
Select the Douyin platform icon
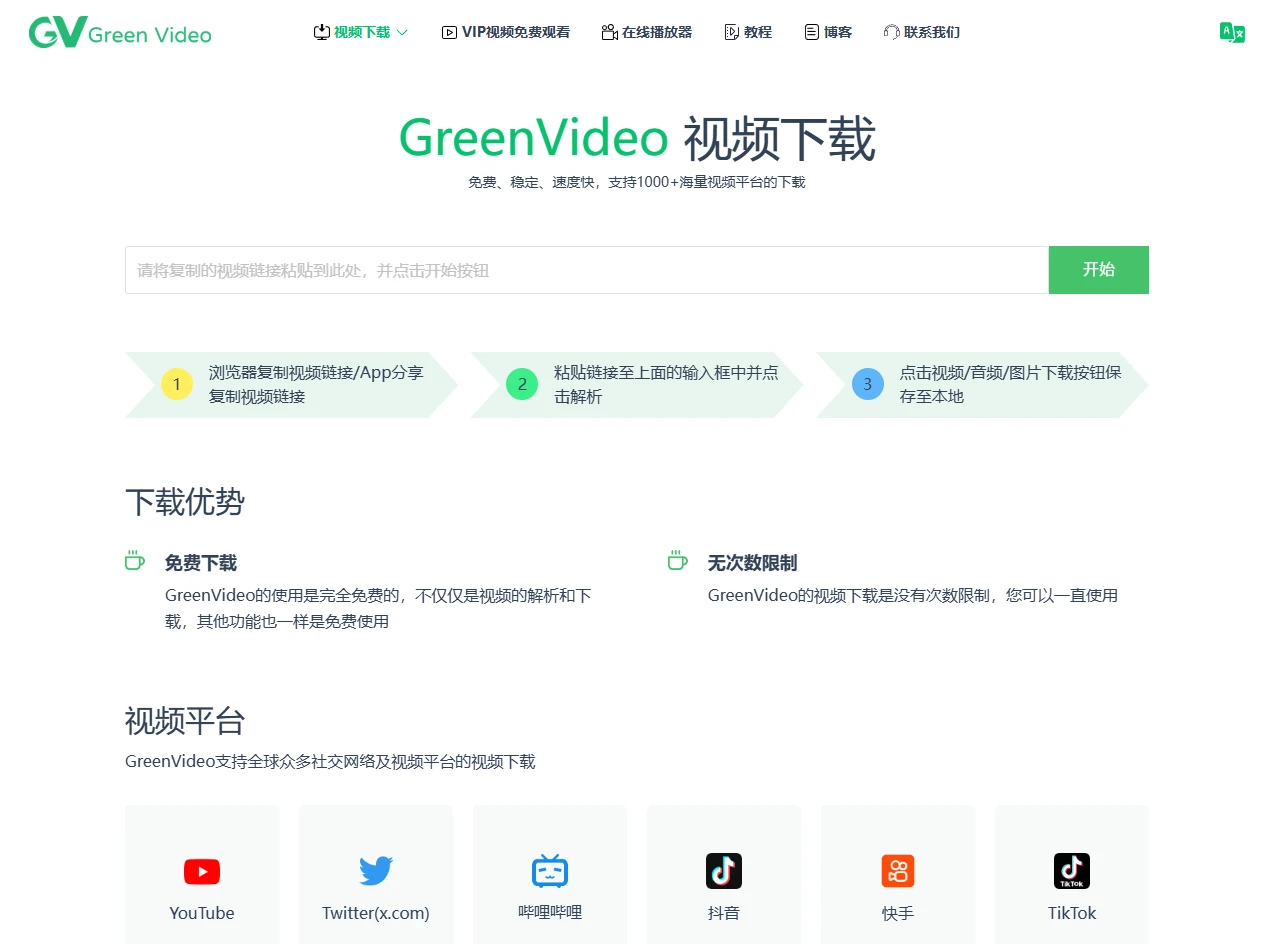724,871
